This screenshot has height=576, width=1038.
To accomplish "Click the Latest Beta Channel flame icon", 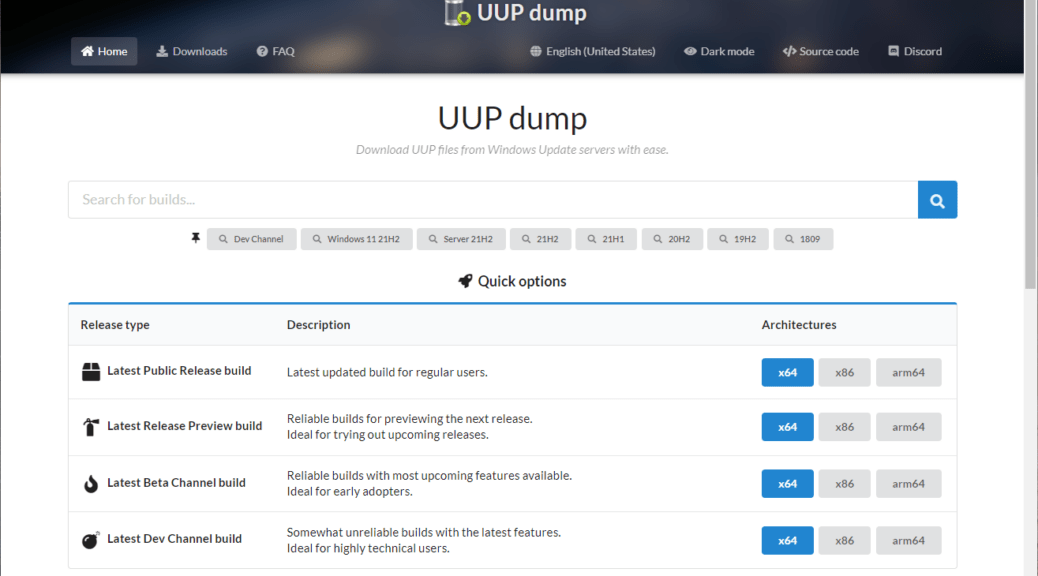I will [91, 484].
